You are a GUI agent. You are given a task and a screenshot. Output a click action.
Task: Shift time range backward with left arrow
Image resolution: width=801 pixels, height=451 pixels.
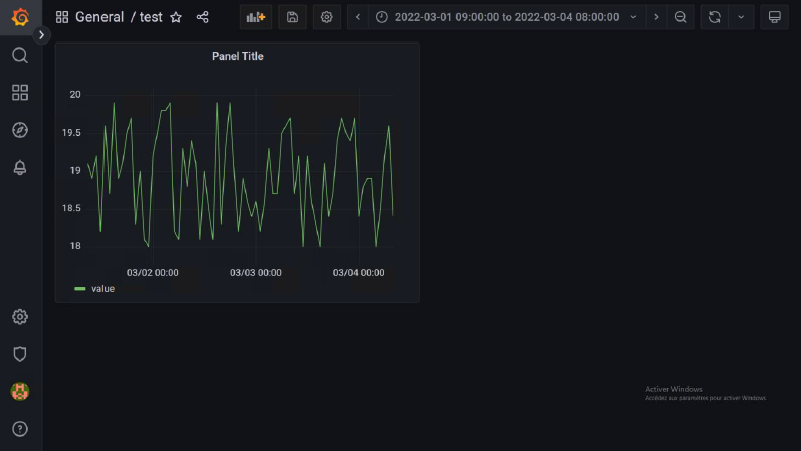click(358, 17)
